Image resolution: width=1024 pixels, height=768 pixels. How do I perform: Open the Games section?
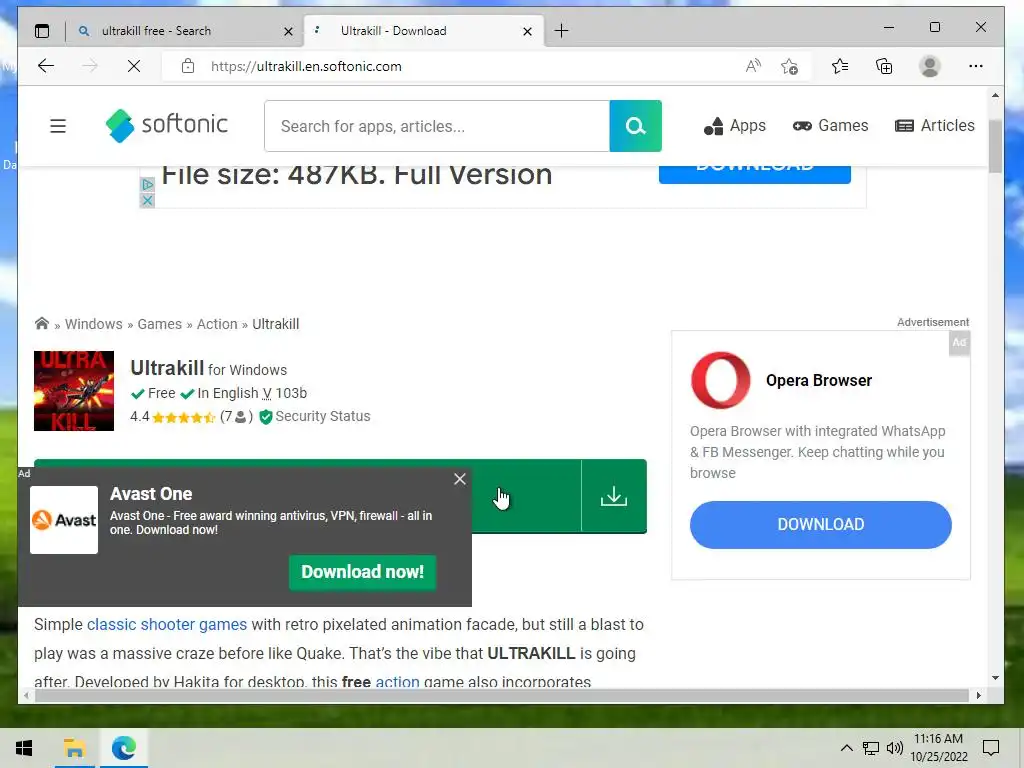pyautogui.click(x=830, y=125)
